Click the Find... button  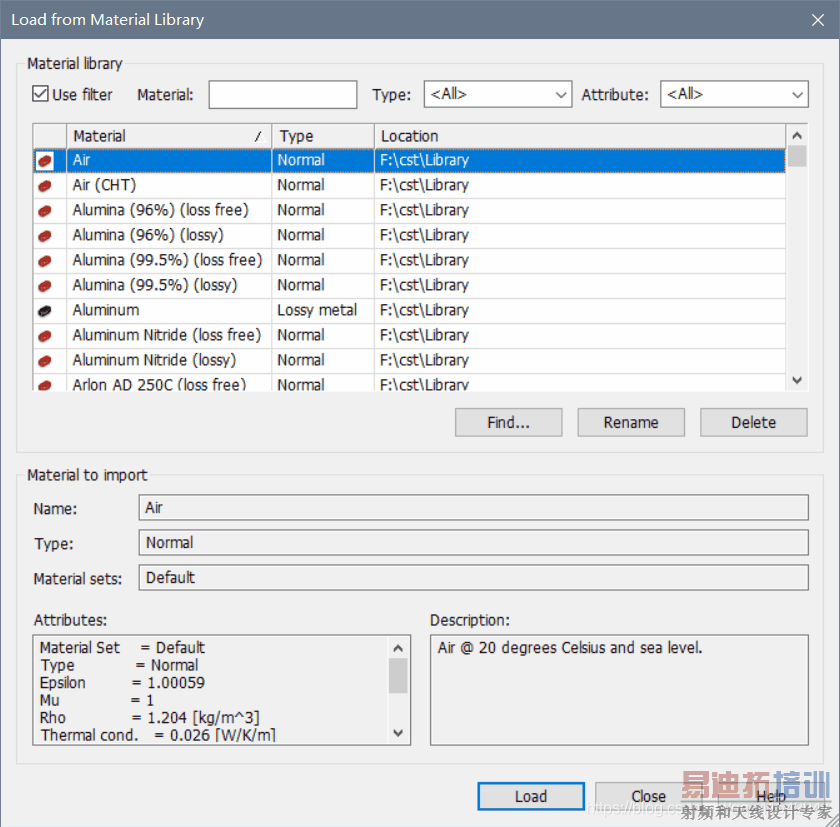coord(508,423)
